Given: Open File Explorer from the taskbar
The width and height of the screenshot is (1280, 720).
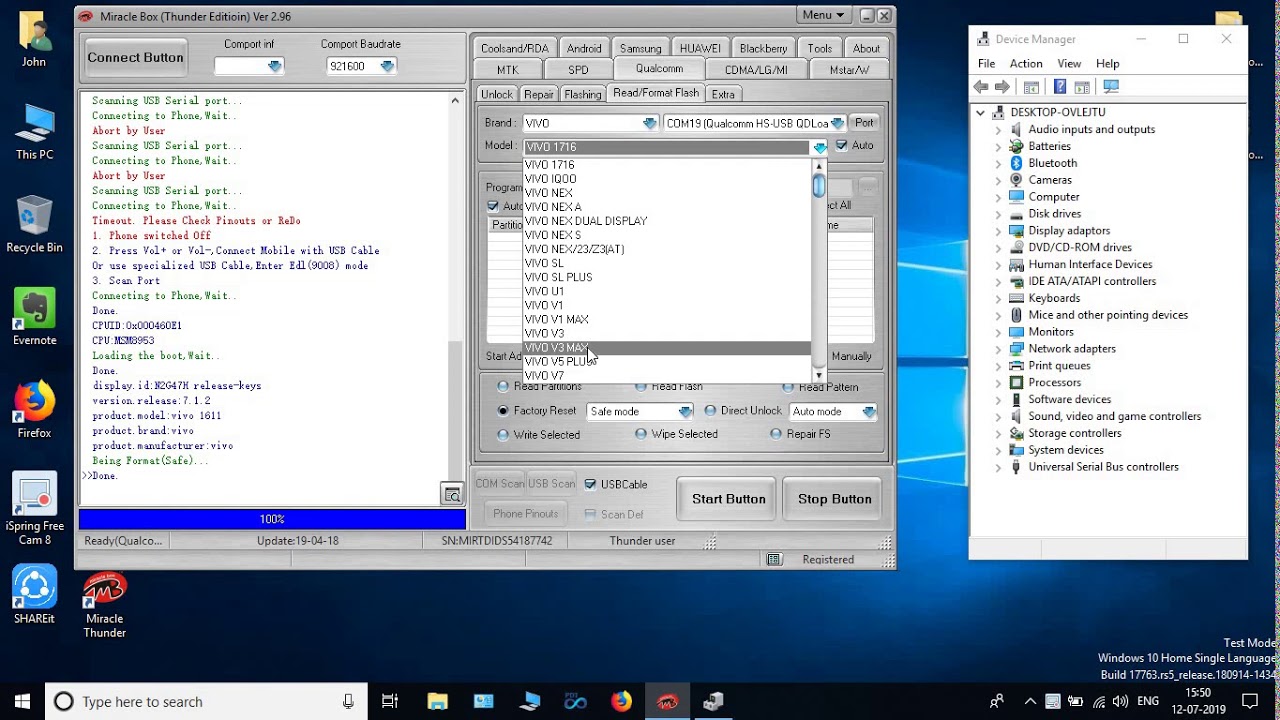Looking at the screenshot, I should click(437, 701).
